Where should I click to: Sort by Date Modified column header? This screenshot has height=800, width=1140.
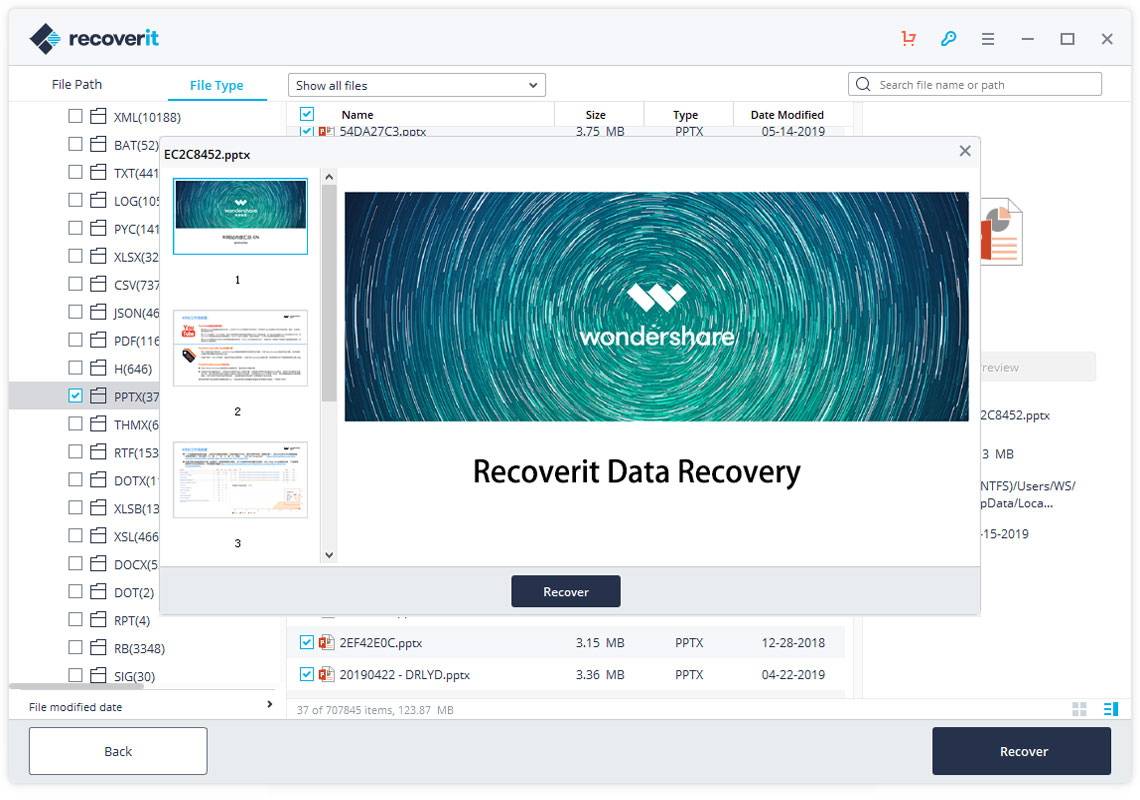click(x=787, y=115)
